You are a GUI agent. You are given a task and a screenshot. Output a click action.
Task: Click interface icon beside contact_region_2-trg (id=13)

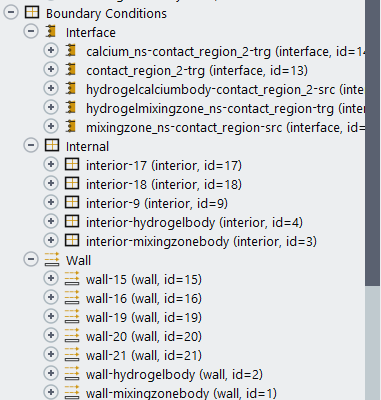pos(71,69)
